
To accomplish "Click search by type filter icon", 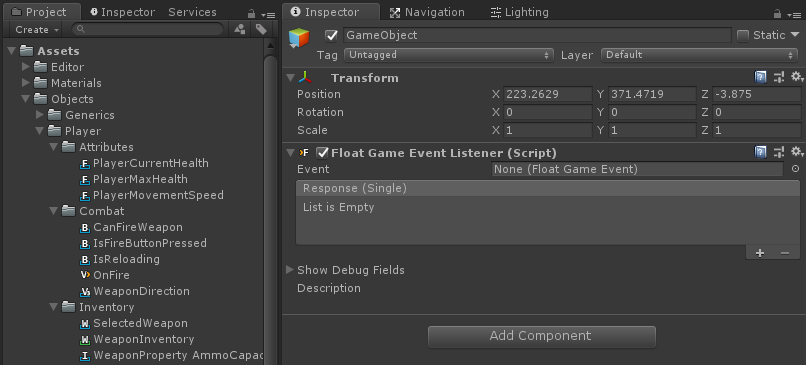I will (x=240, y=29).
